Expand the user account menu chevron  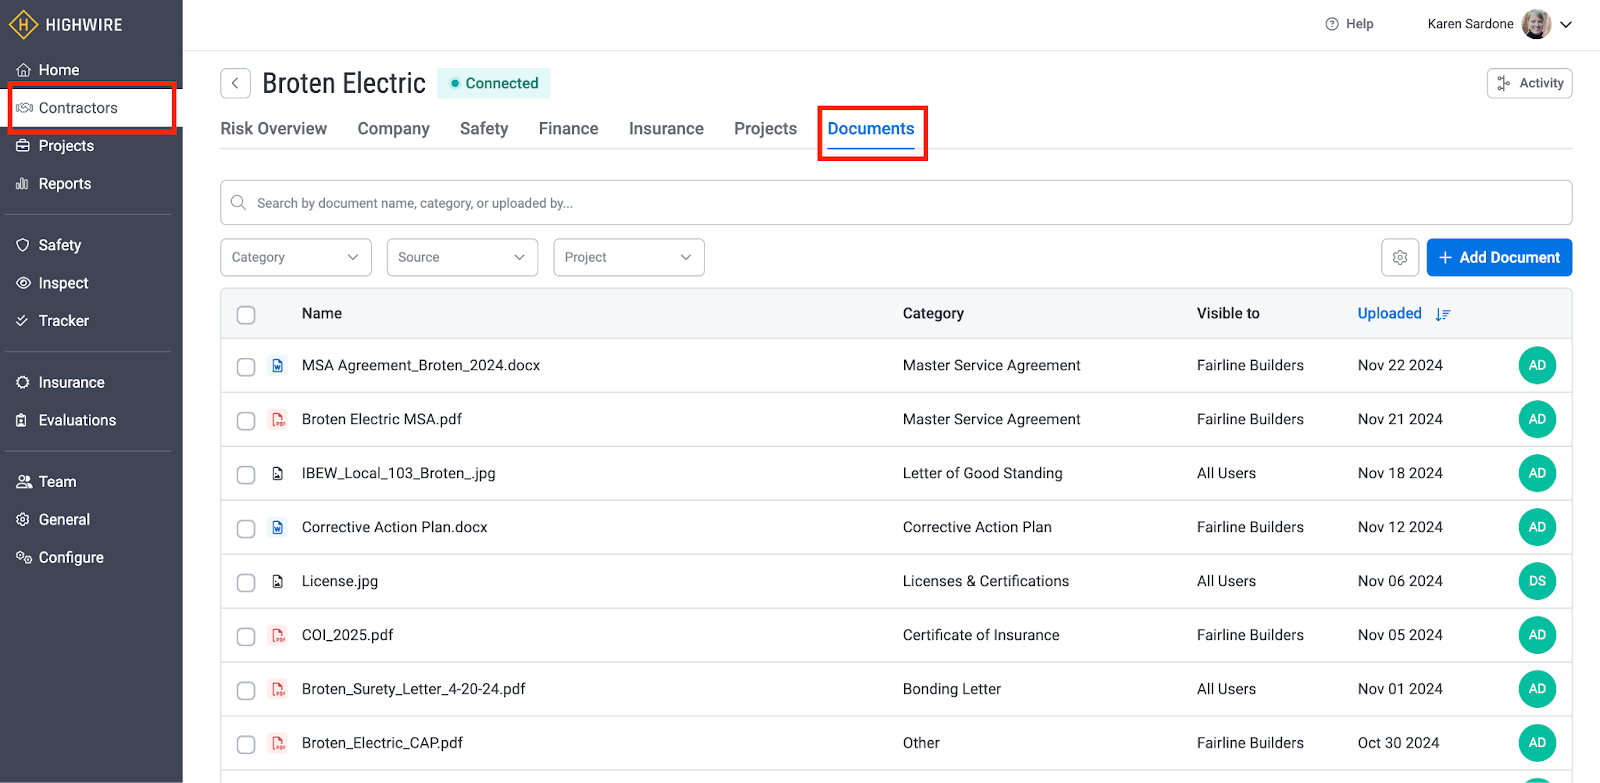click(1566, 25)
